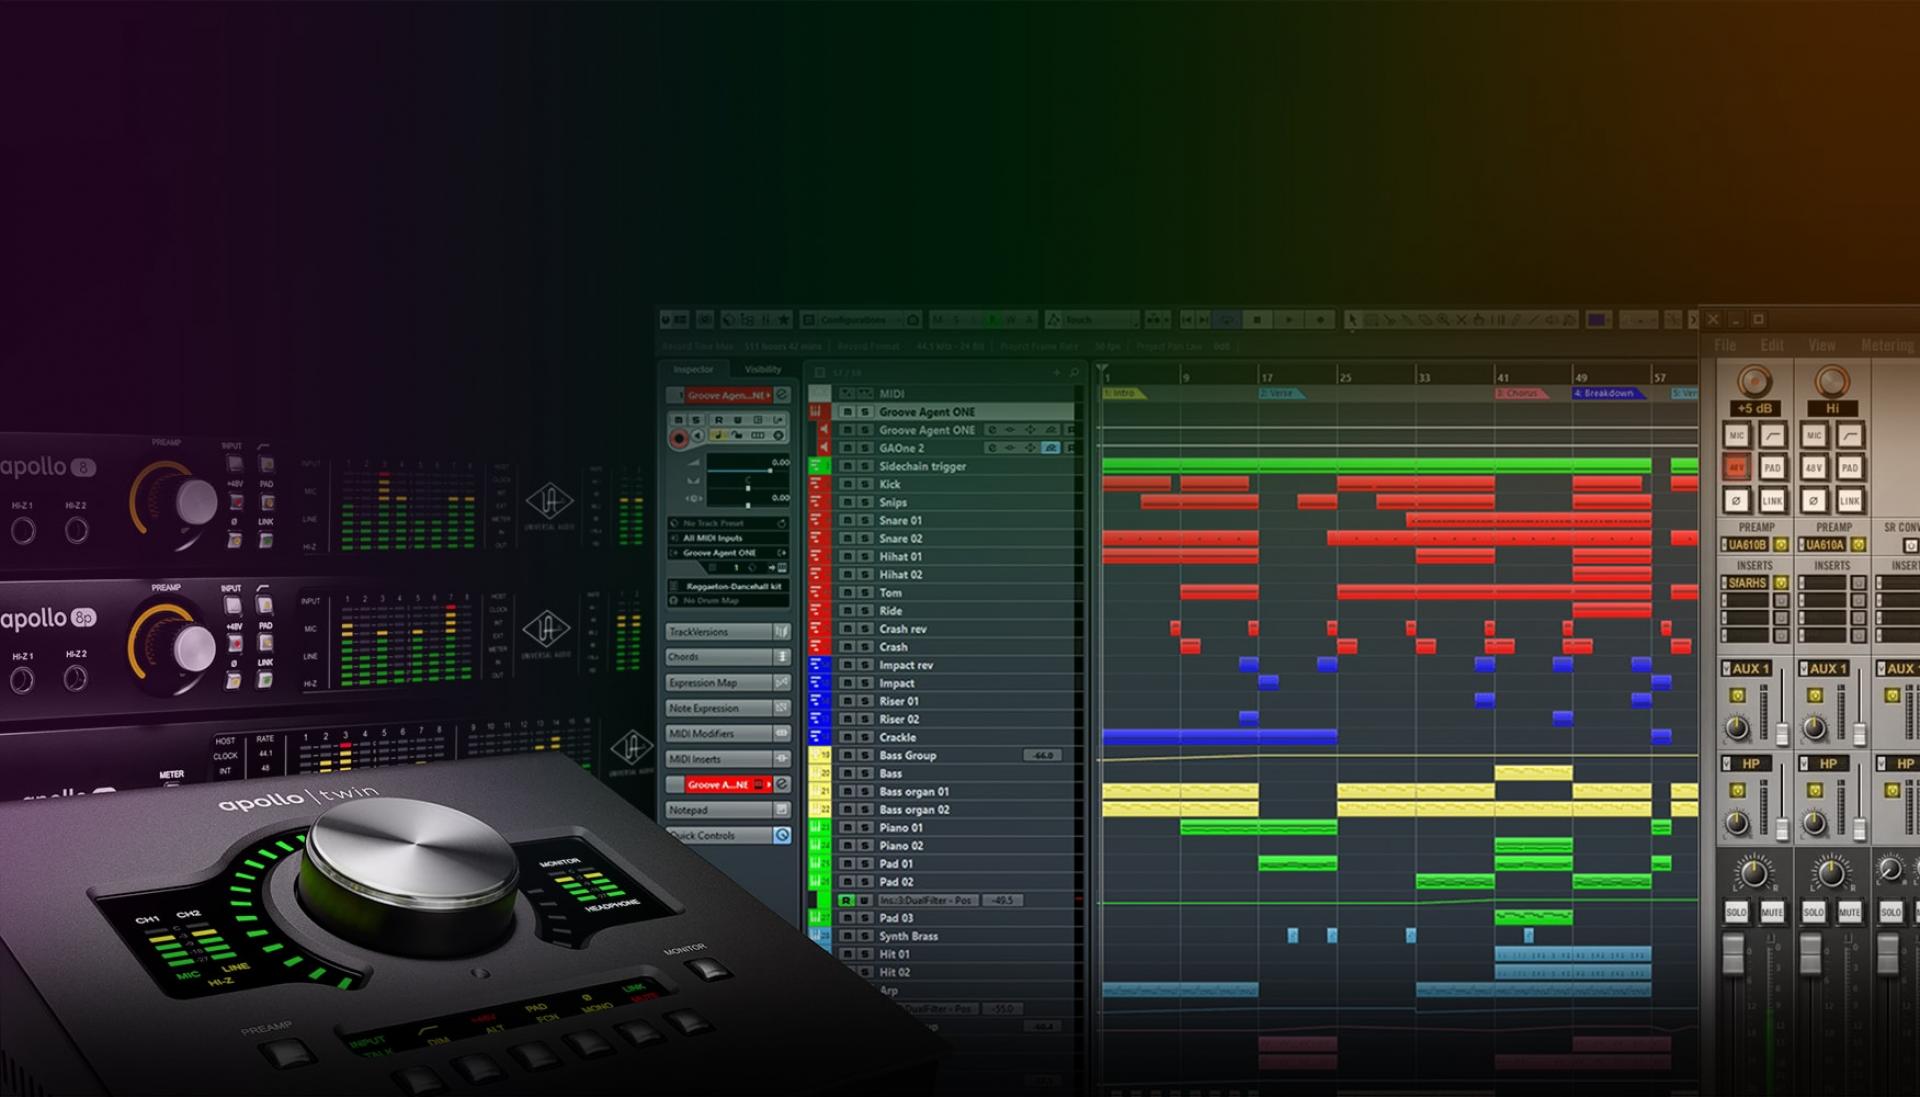Click the SOLO button on first Console channel
This screenshot has height=1097, width=1920.
[1736, 912]
